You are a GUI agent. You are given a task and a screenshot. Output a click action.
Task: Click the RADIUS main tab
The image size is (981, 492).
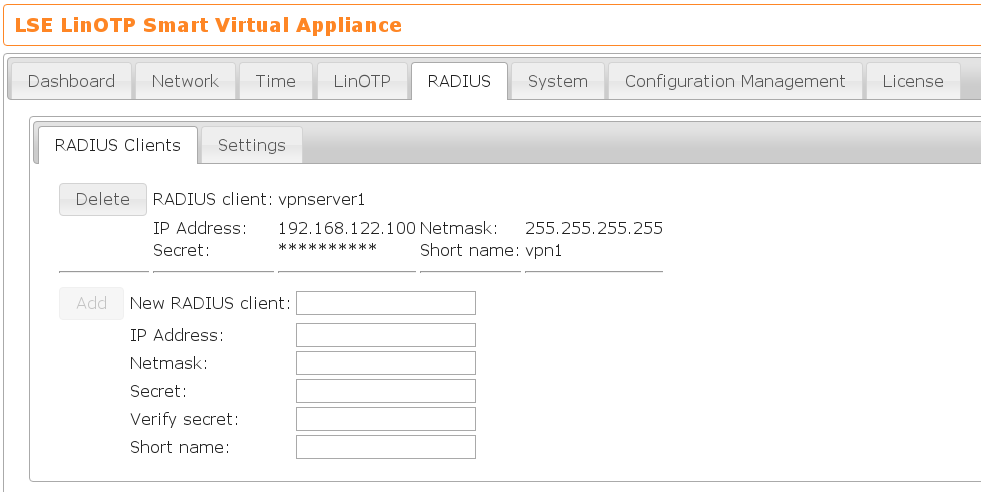(459, 81)
